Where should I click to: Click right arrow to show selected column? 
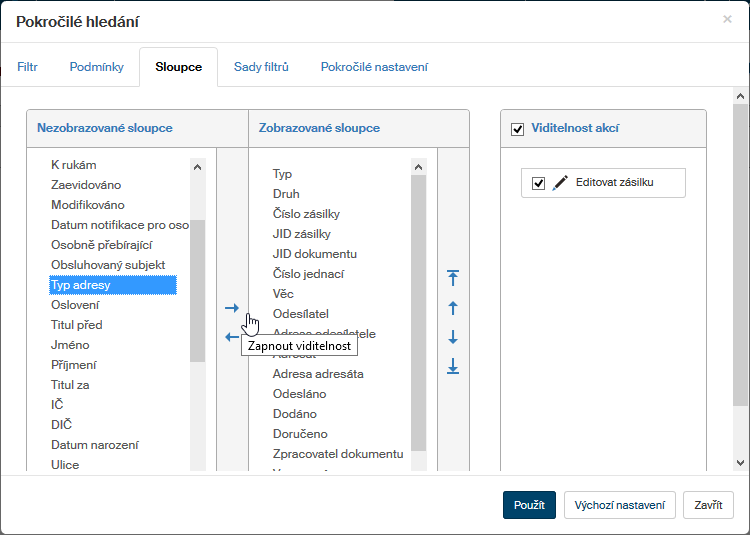tap(232, 308)
